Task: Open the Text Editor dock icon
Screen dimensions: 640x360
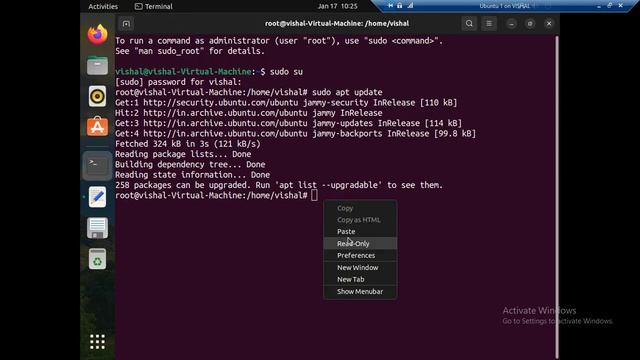Action: tap(97, 197)
